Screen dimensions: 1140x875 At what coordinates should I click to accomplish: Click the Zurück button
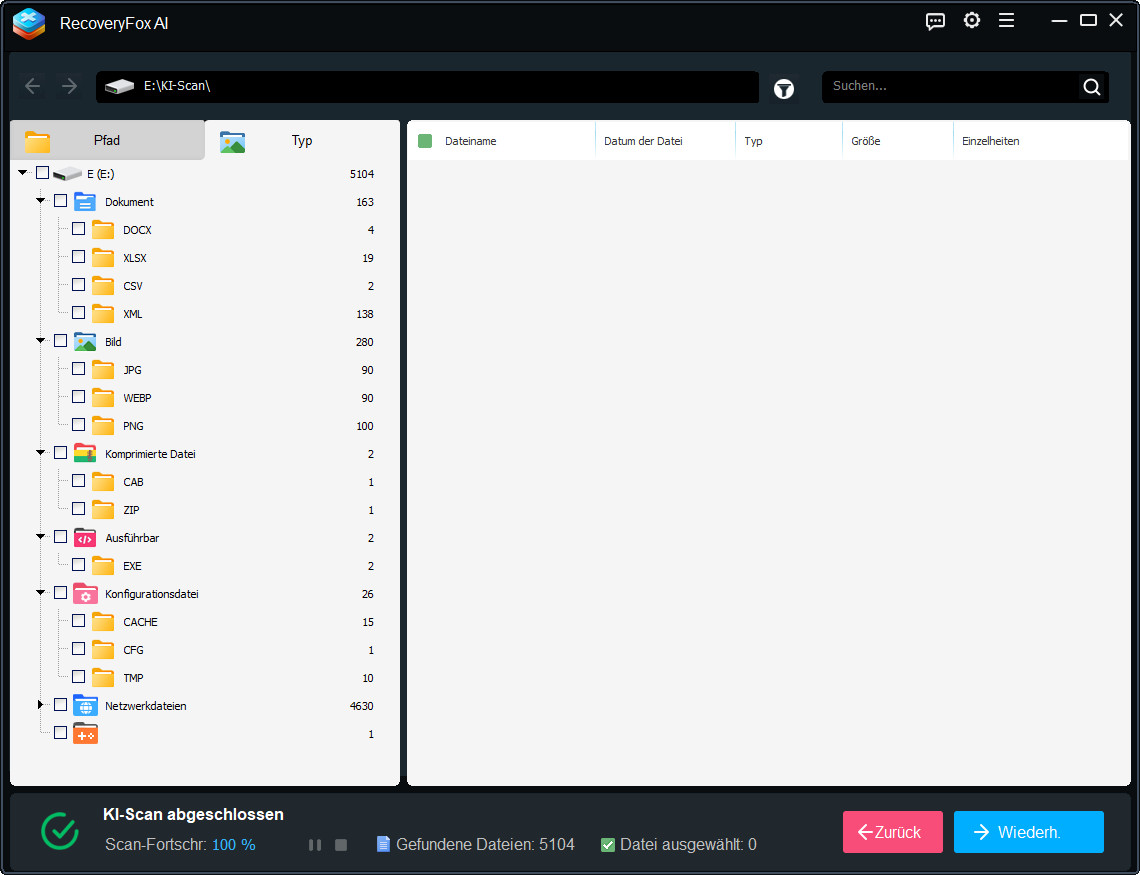893,832
